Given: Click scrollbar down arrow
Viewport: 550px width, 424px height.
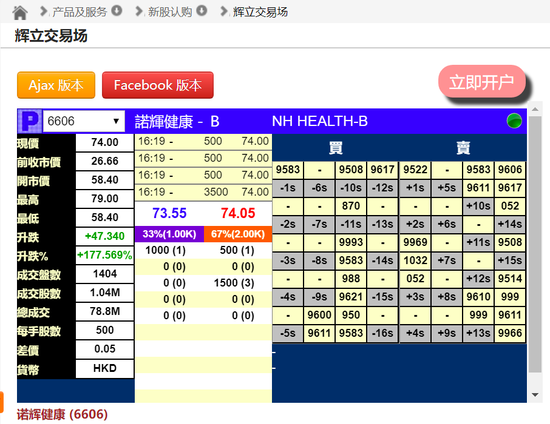Looking at the screenshot, I should [x=535, y=395].
